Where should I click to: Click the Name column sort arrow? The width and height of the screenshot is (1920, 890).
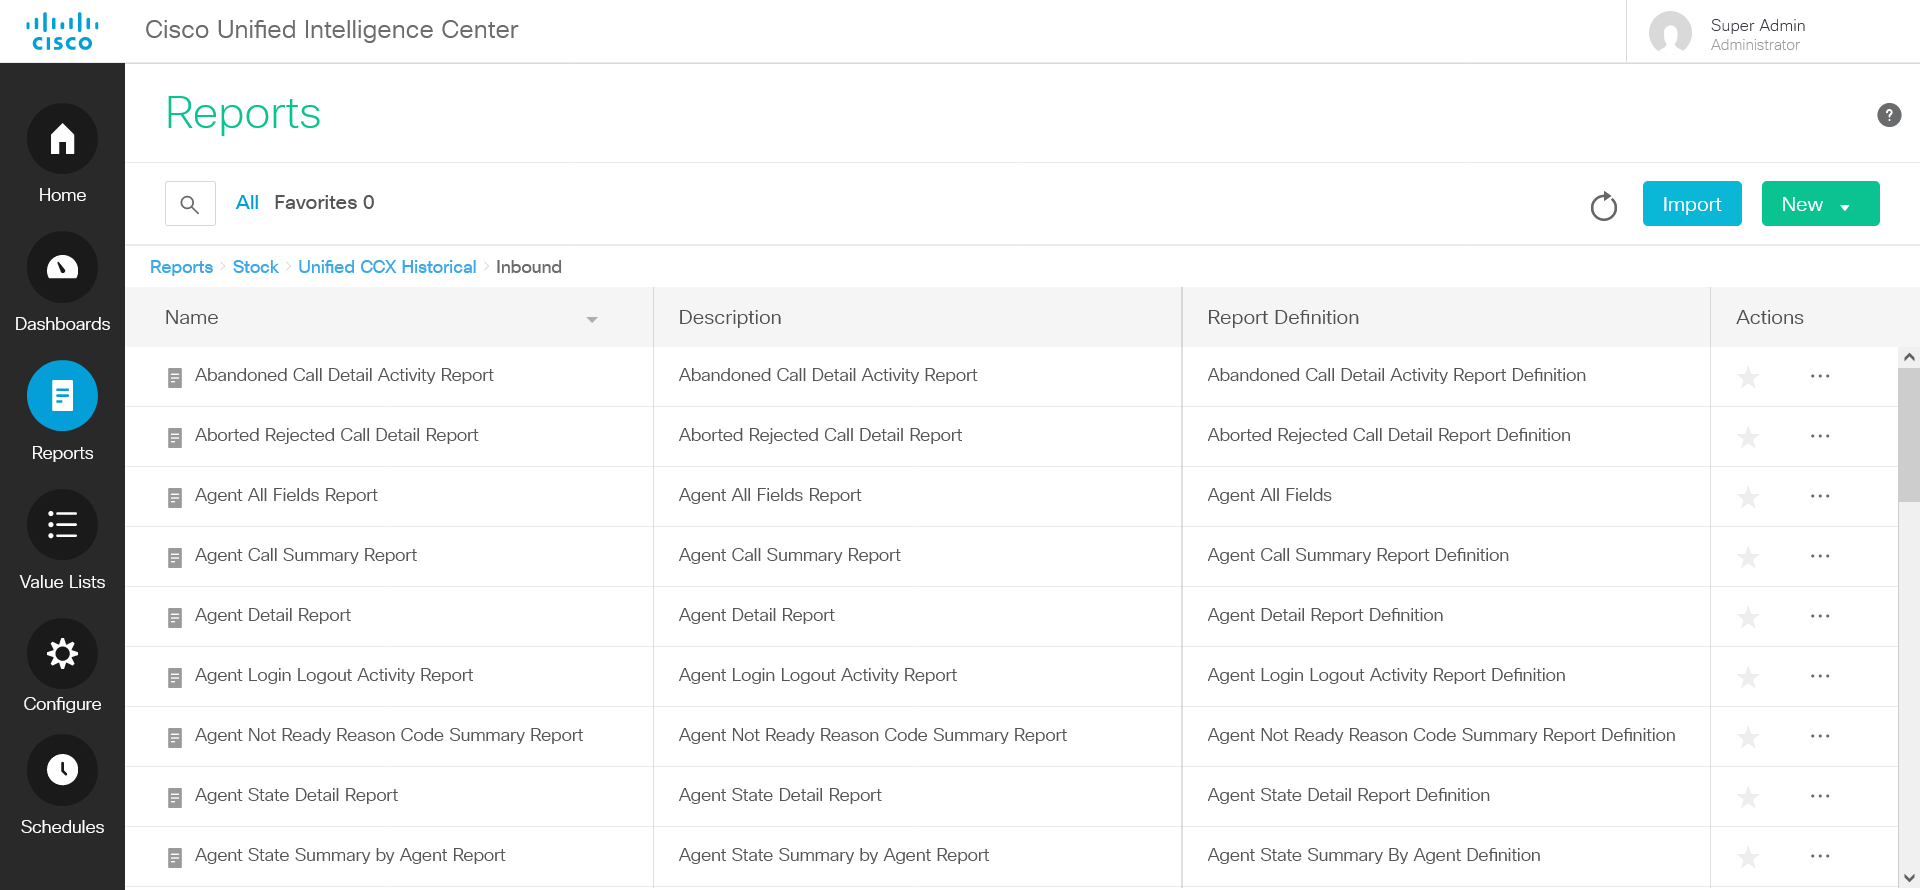tap(592, 320)
